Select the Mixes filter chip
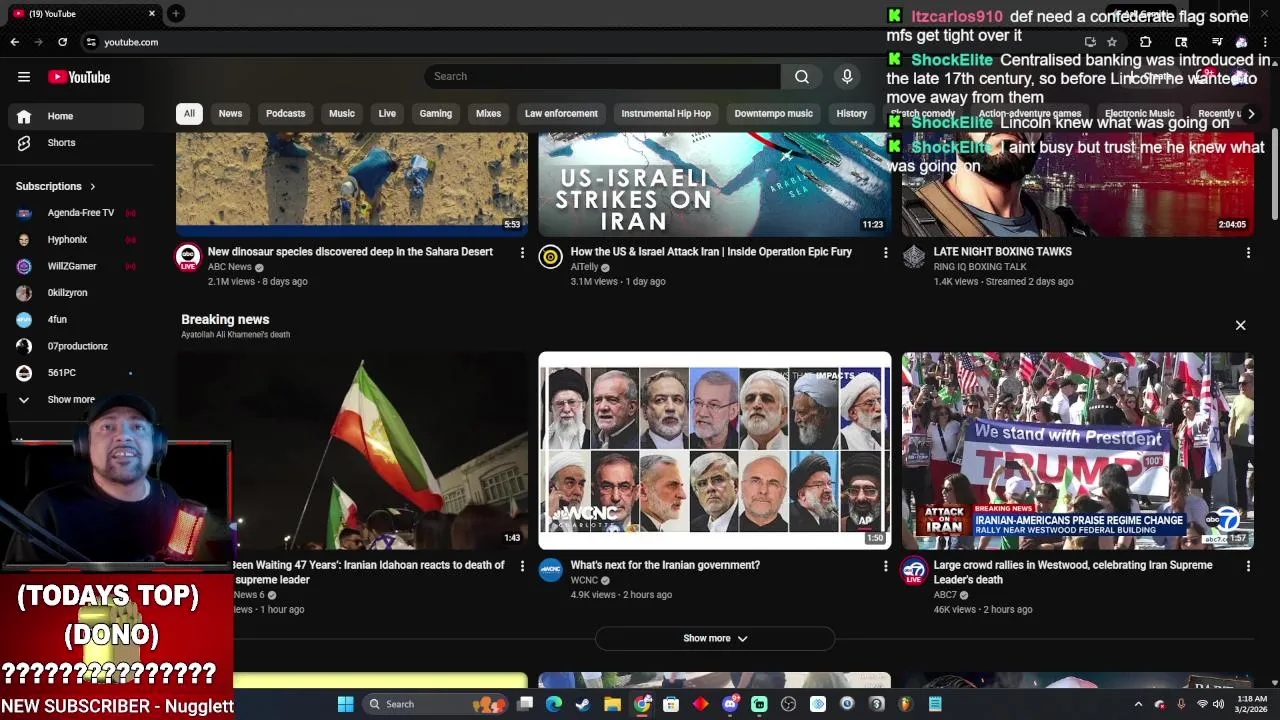 [x=489, y=113]
